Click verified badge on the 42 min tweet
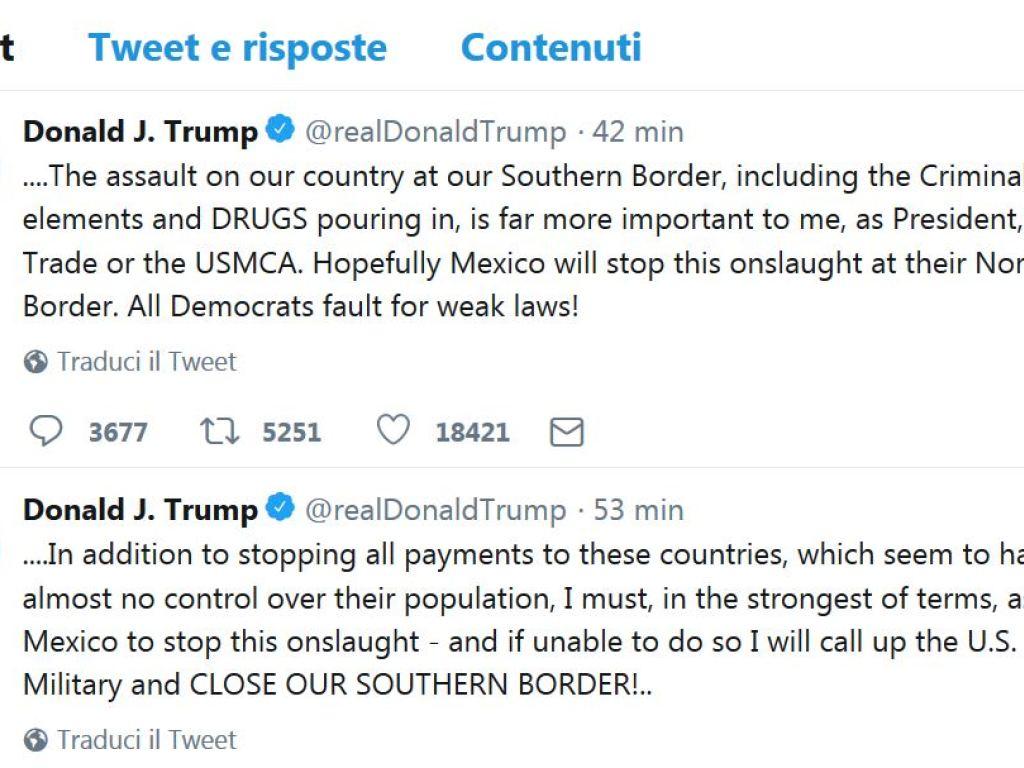Image resolution: width=1024 pixels, height=768 pixels. click(280, 130)
